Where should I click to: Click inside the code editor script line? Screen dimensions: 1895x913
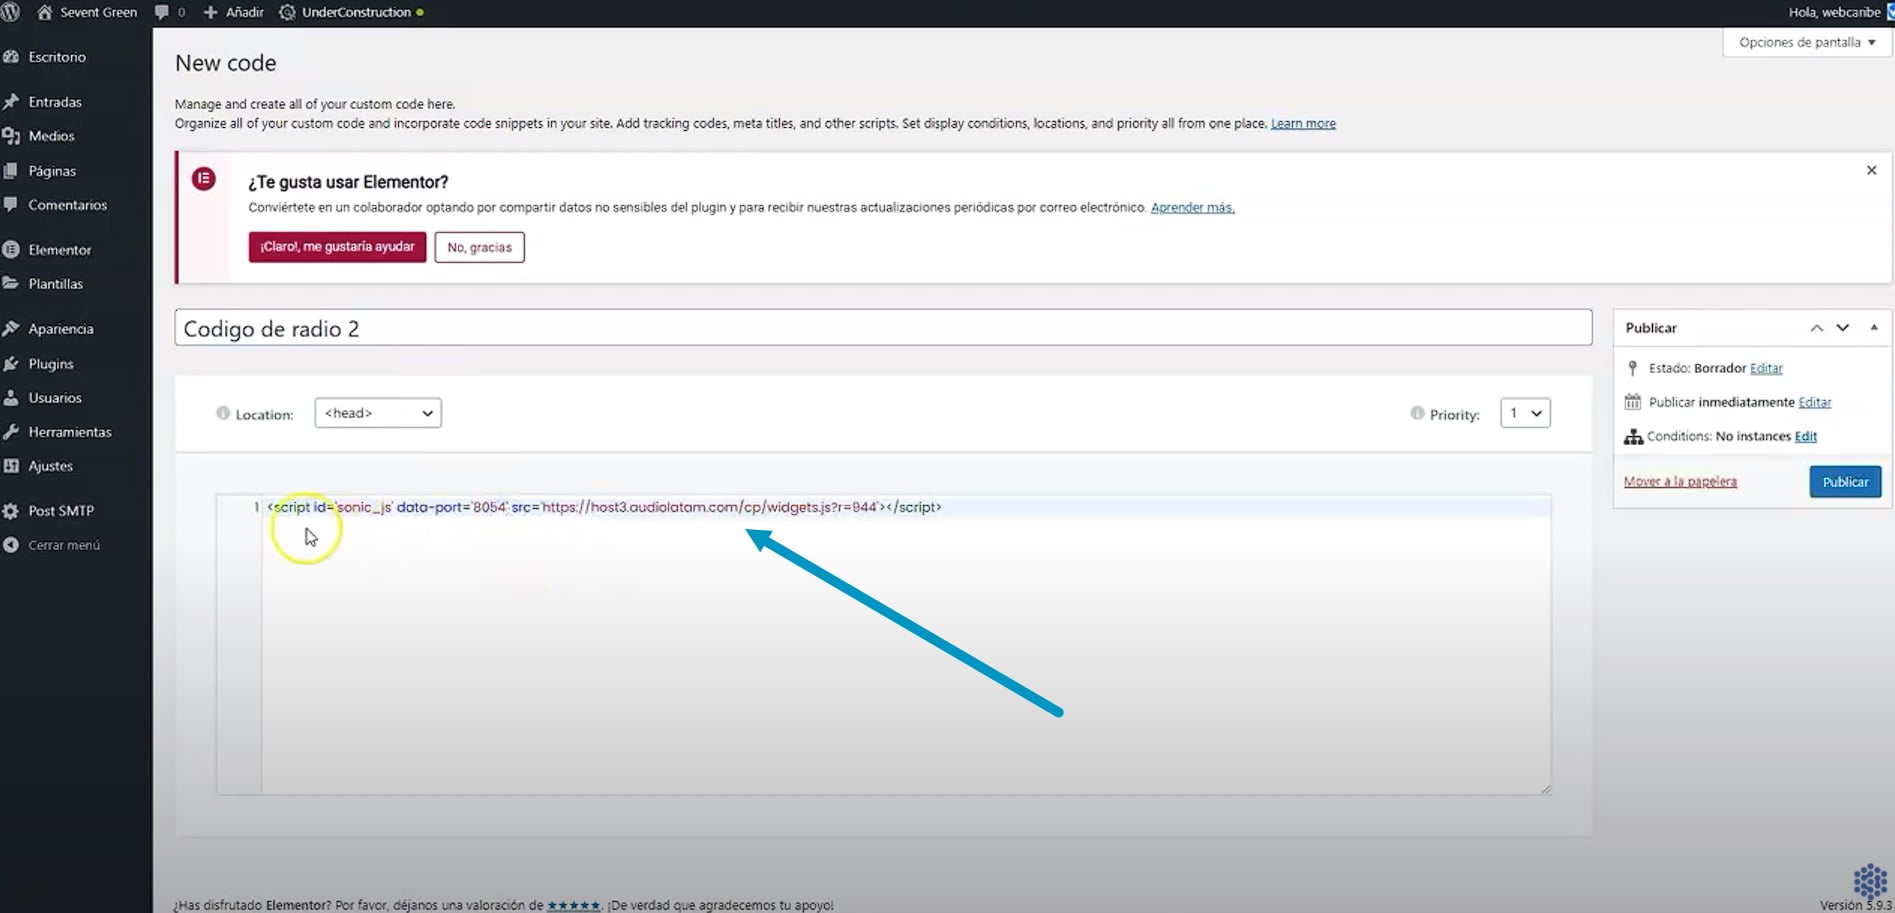click(604, 507)
